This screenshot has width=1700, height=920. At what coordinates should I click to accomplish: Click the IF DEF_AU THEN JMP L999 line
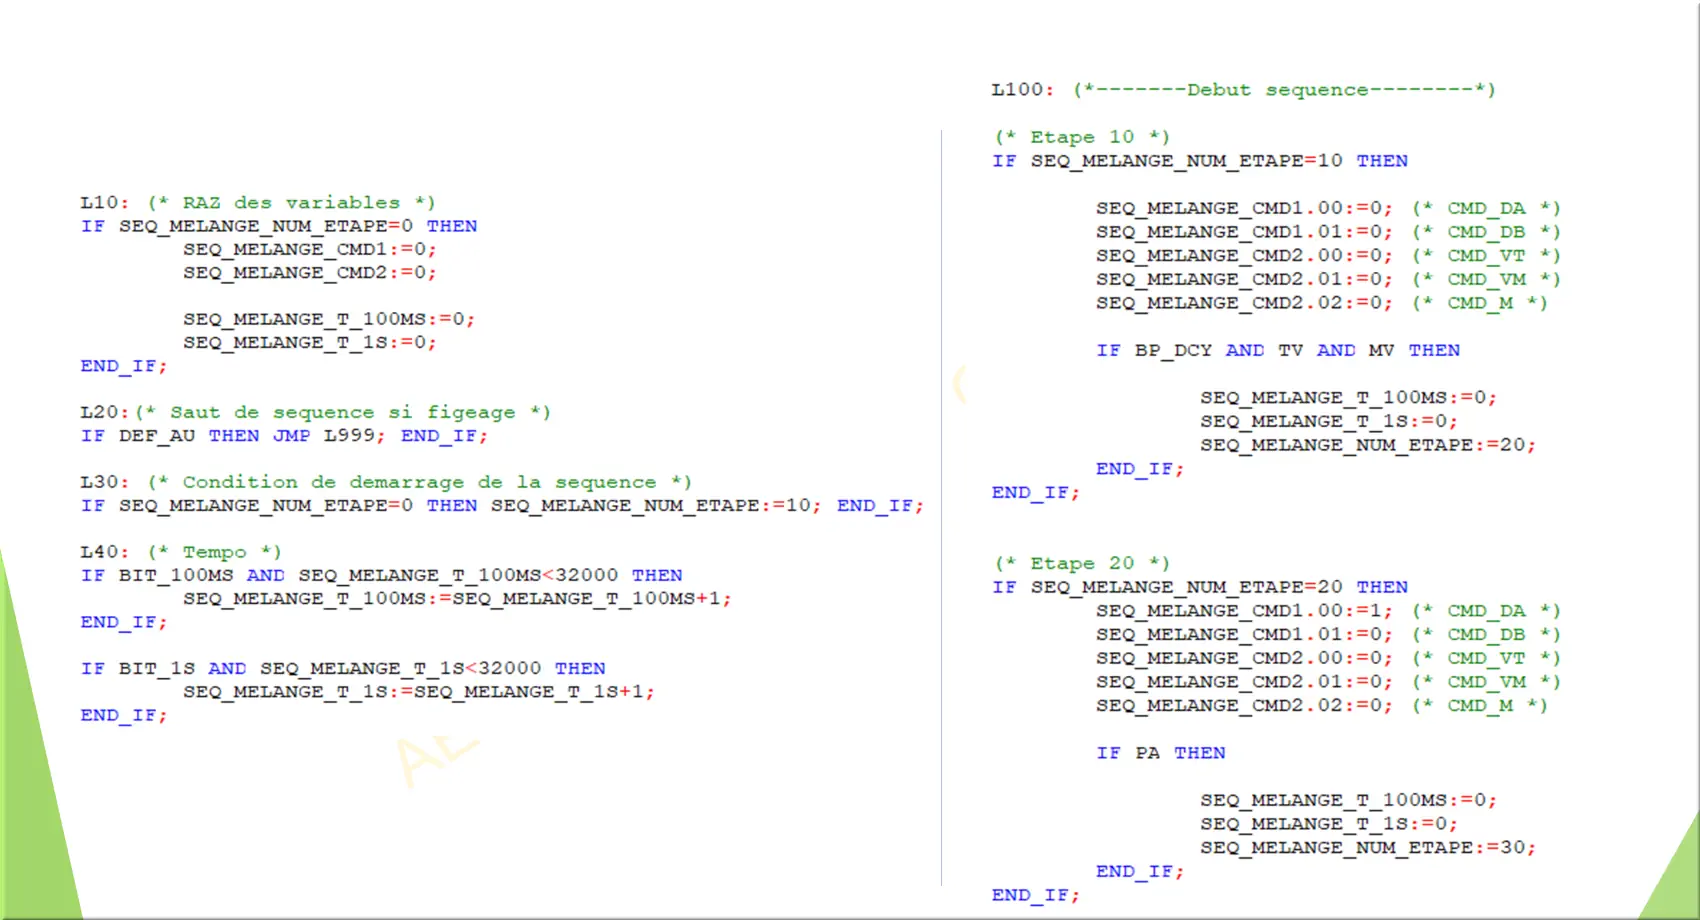(284, 436)
